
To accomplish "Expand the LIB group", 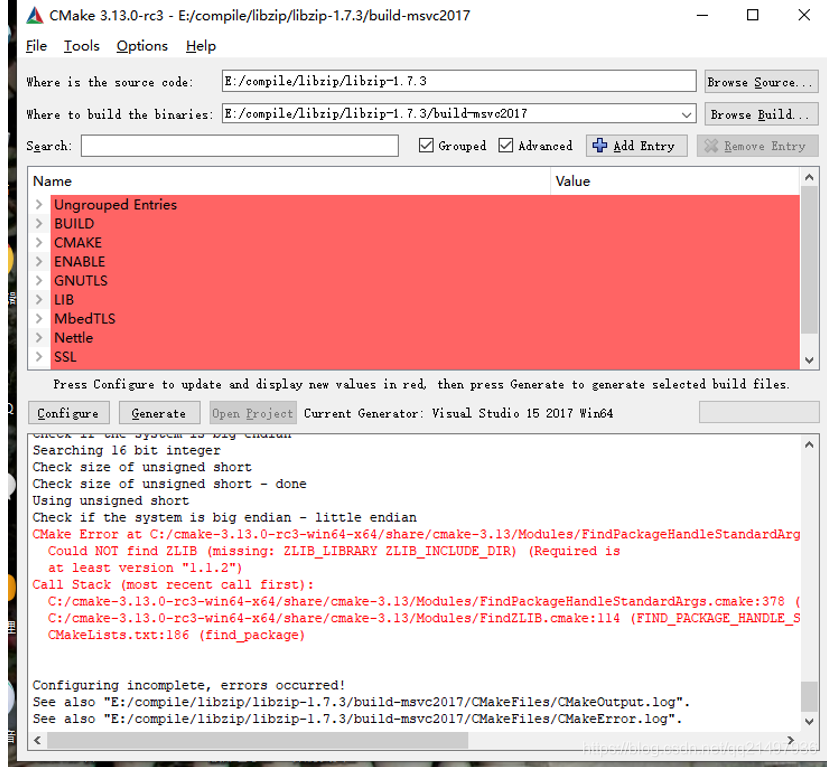I will 39,299.
